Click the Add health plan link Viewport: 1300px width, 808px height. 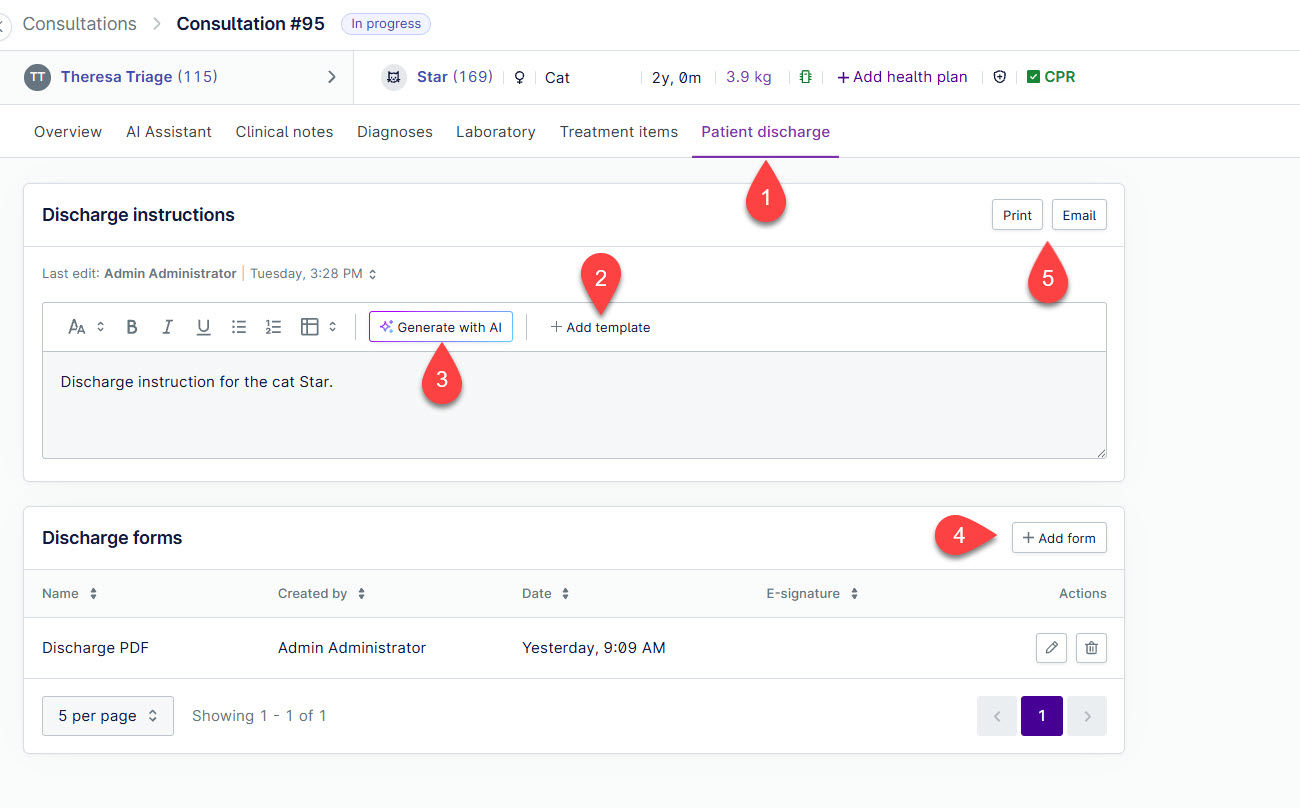point(902,77)
